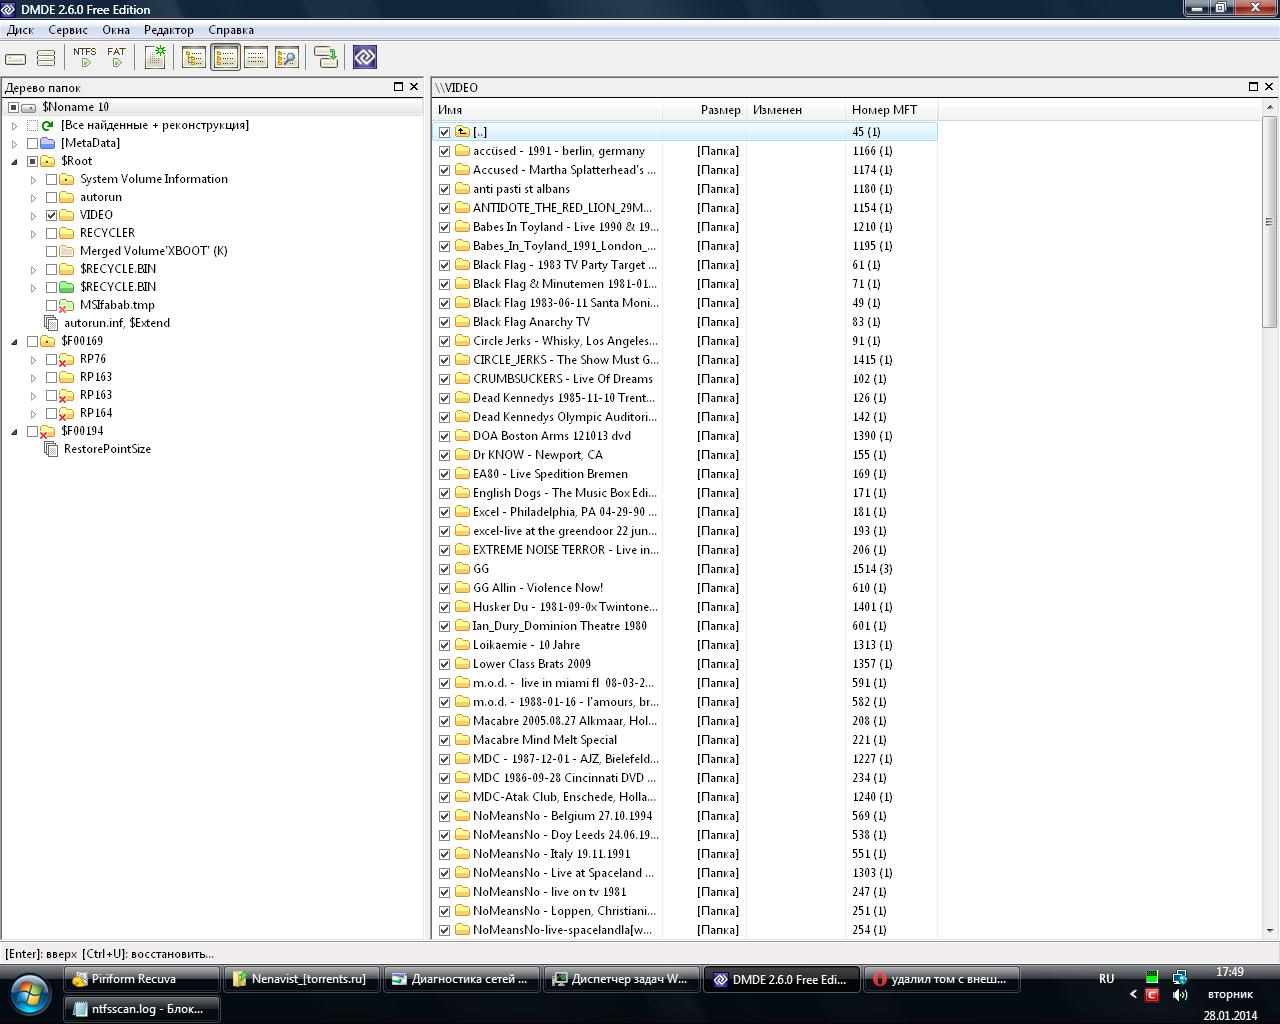Click the file list scroll down arrow

pyautogui.click(x=1270, y=930)
